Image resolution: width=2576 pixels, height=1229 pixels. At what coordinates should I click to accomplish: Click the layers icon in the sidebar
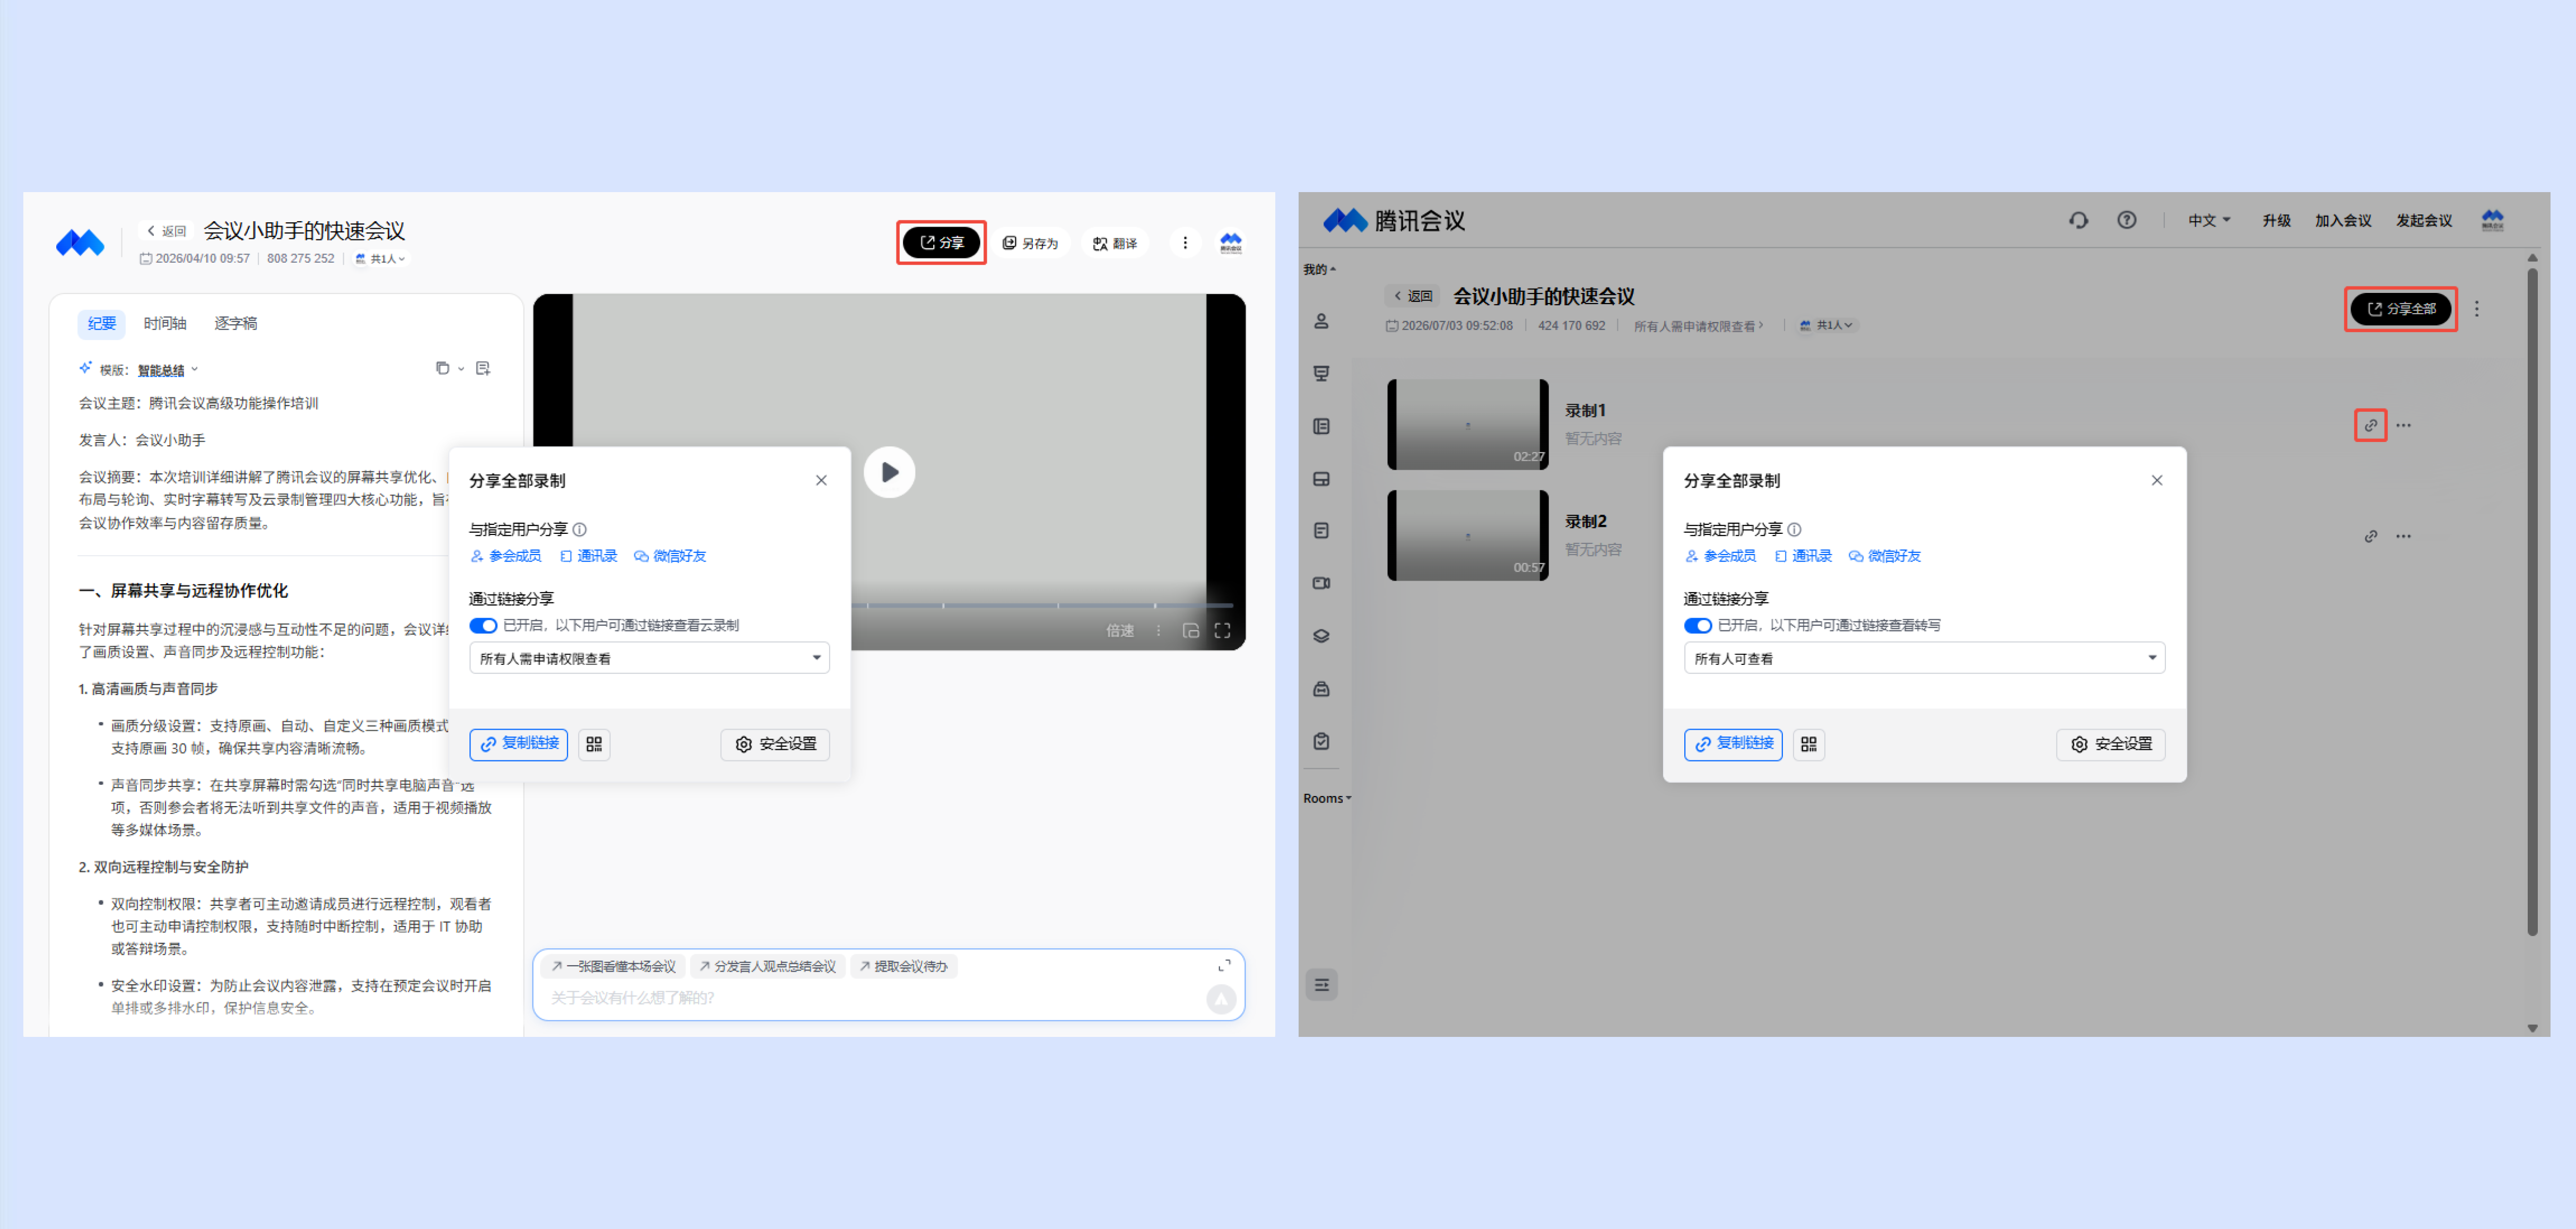[1321, 636]
